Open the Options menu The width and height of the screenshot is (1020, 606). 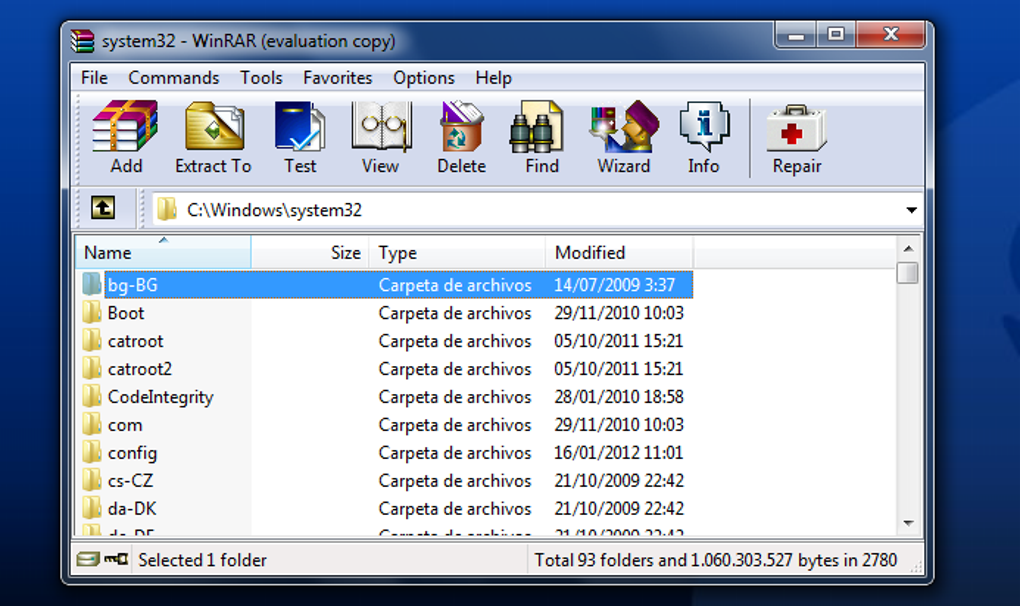tap(423, 78)
